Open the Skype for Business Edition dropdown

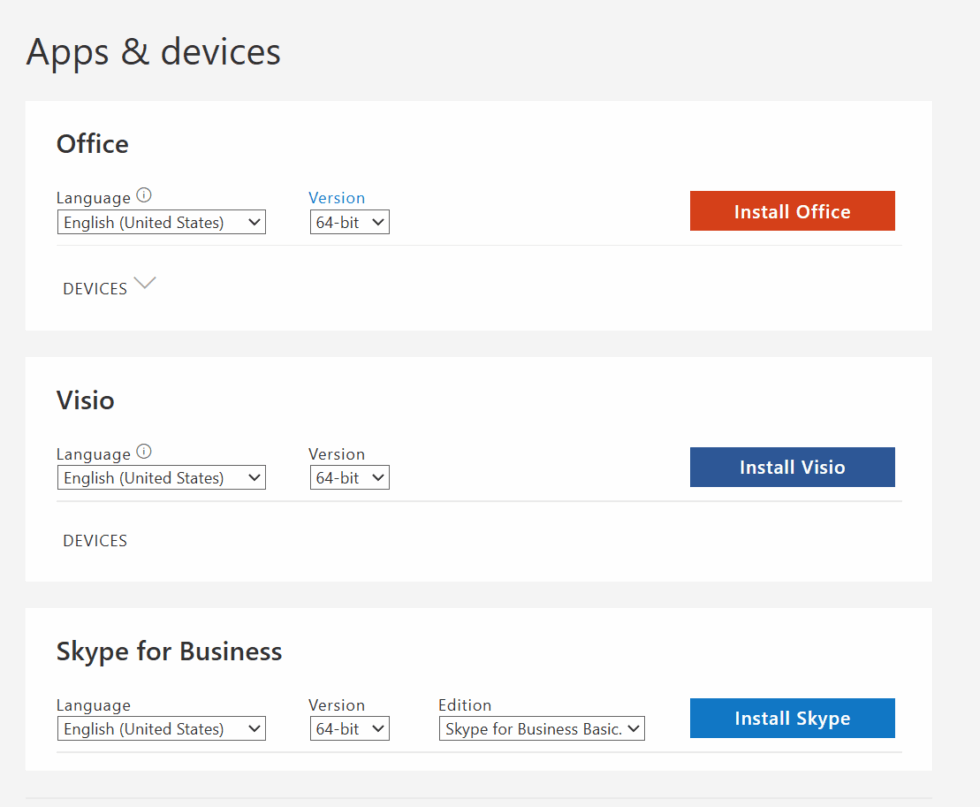click(541, 728)
